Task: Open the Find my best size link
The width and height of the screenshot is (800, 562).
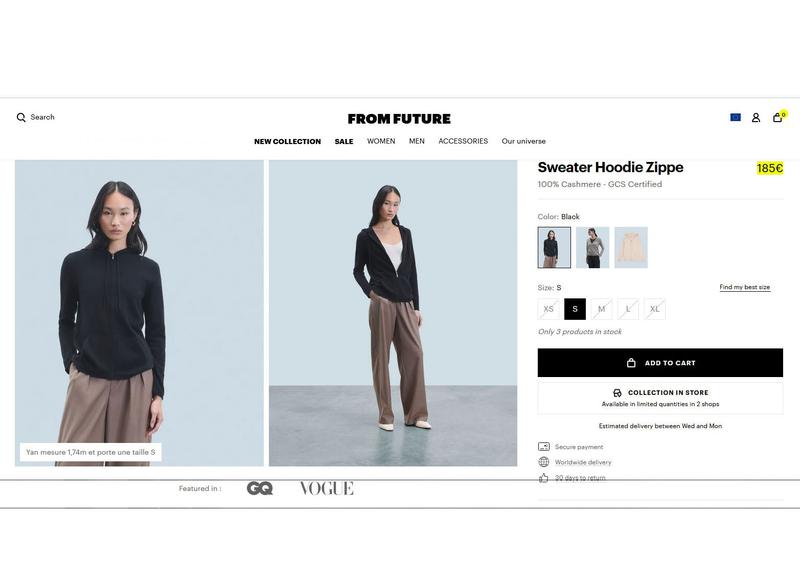Action: click(x=745, y=287)
